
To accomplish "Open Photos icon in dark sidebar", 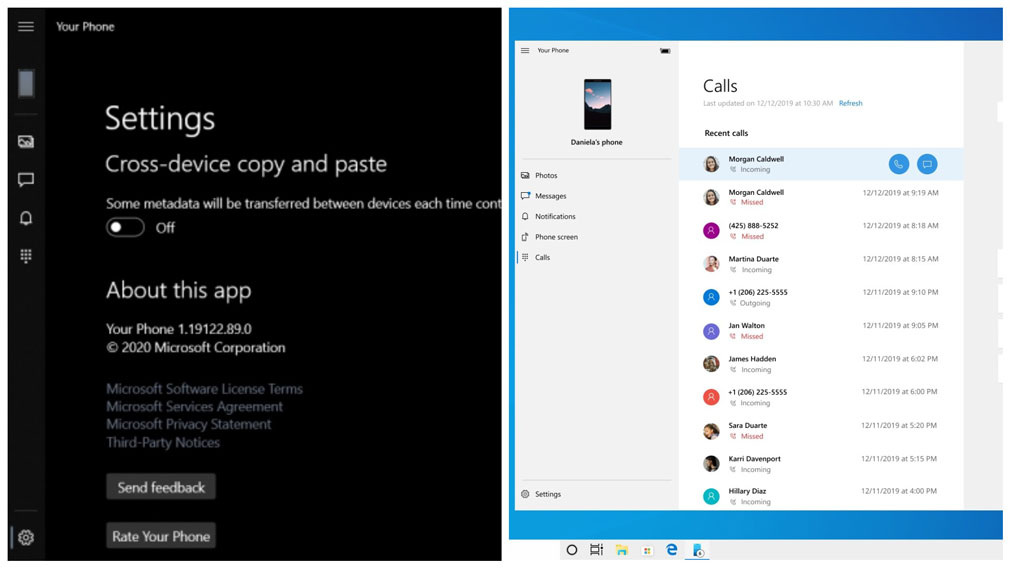I will tap(26, 142).
